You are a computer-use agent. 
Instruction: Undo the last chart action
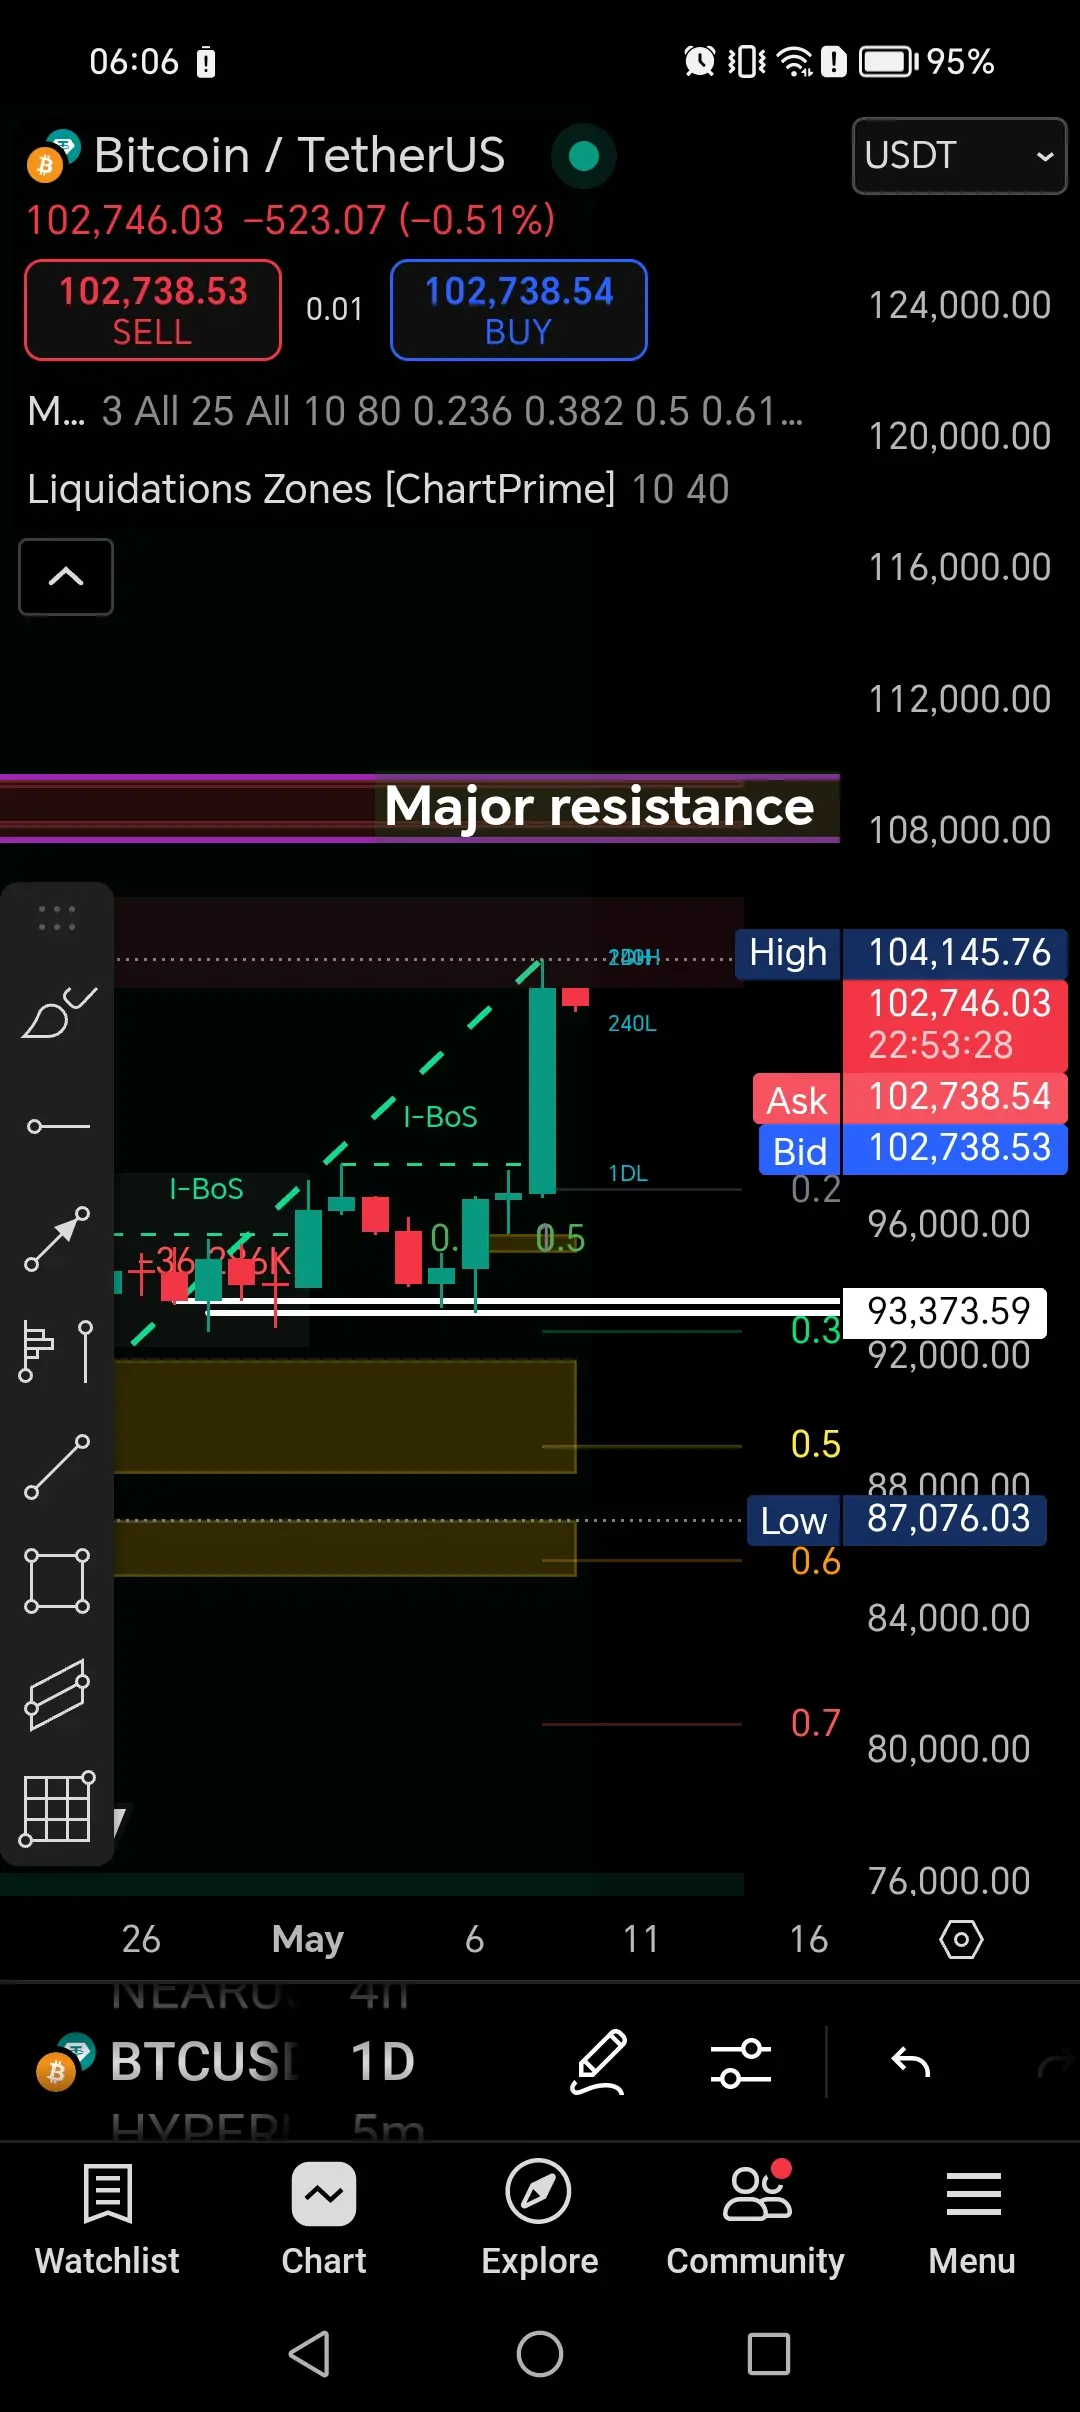tap(911, 2063)
